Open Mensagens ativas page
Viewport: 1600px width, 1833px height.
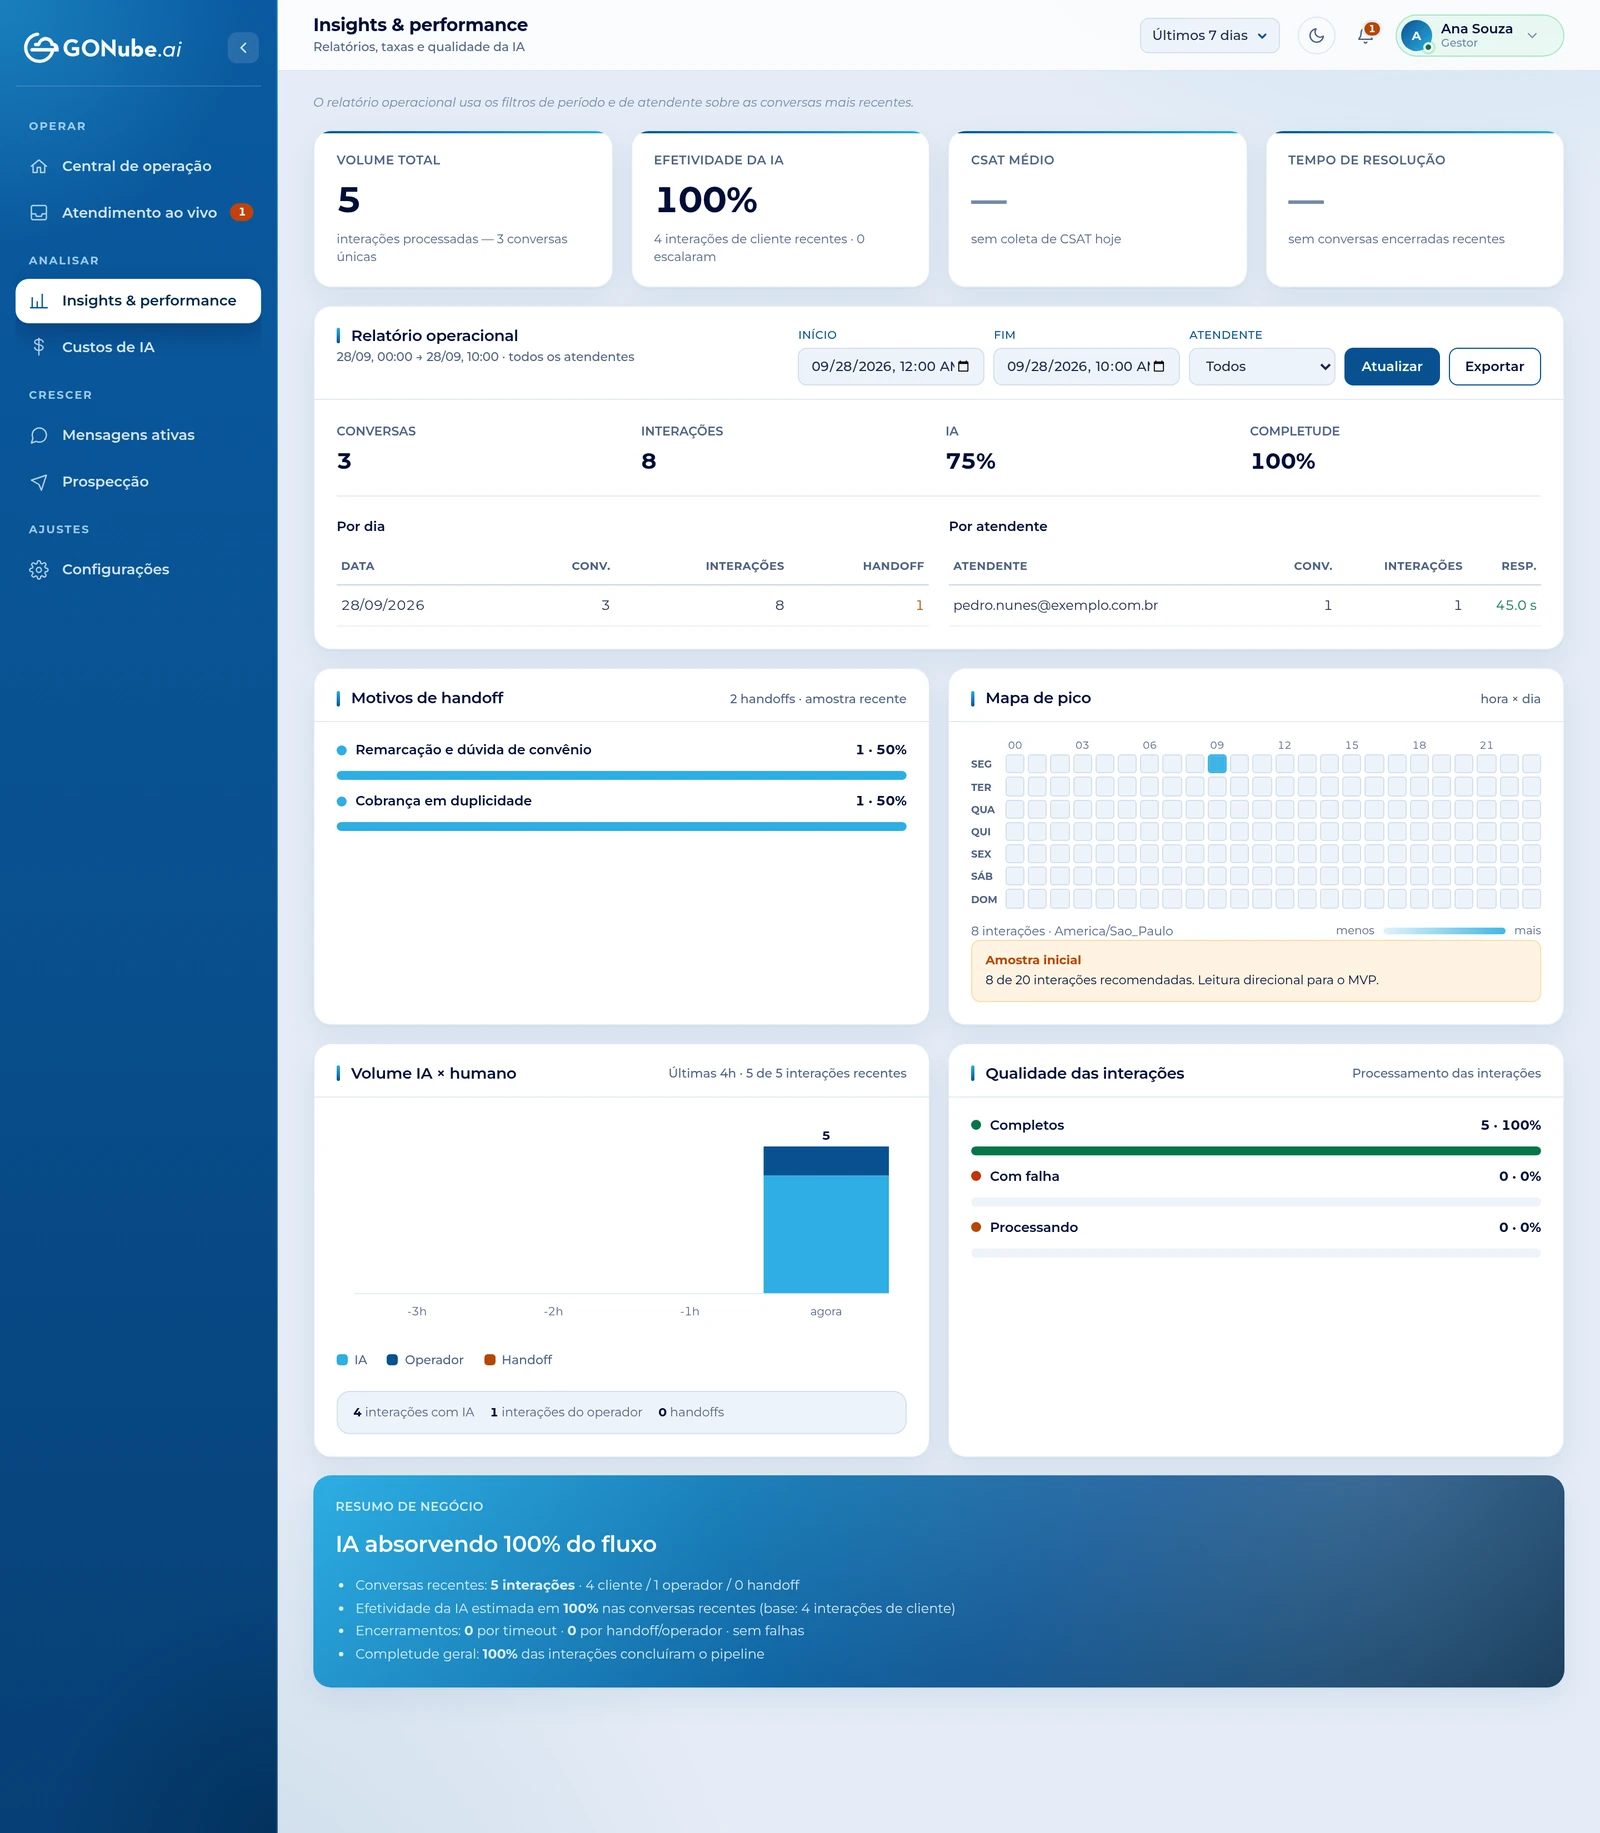pyautogui.click(x=138, y=435)
